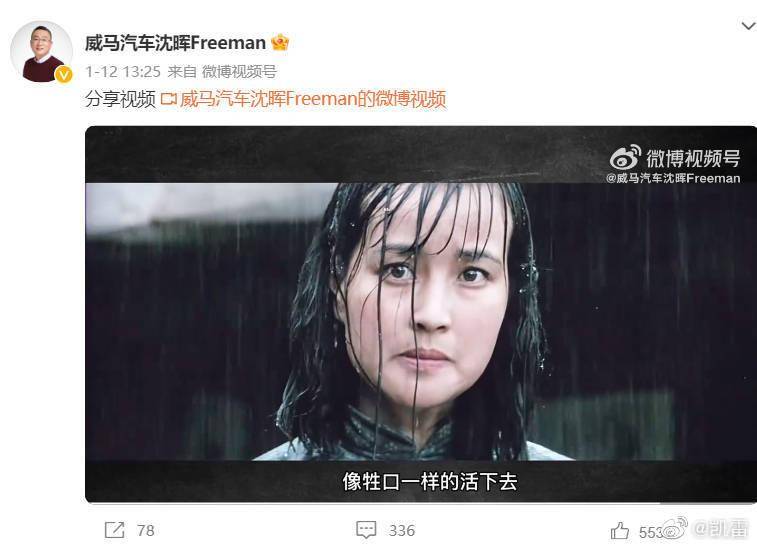Expand the post options chevron menu
This screenshot has width=757, height=548.
749,25
